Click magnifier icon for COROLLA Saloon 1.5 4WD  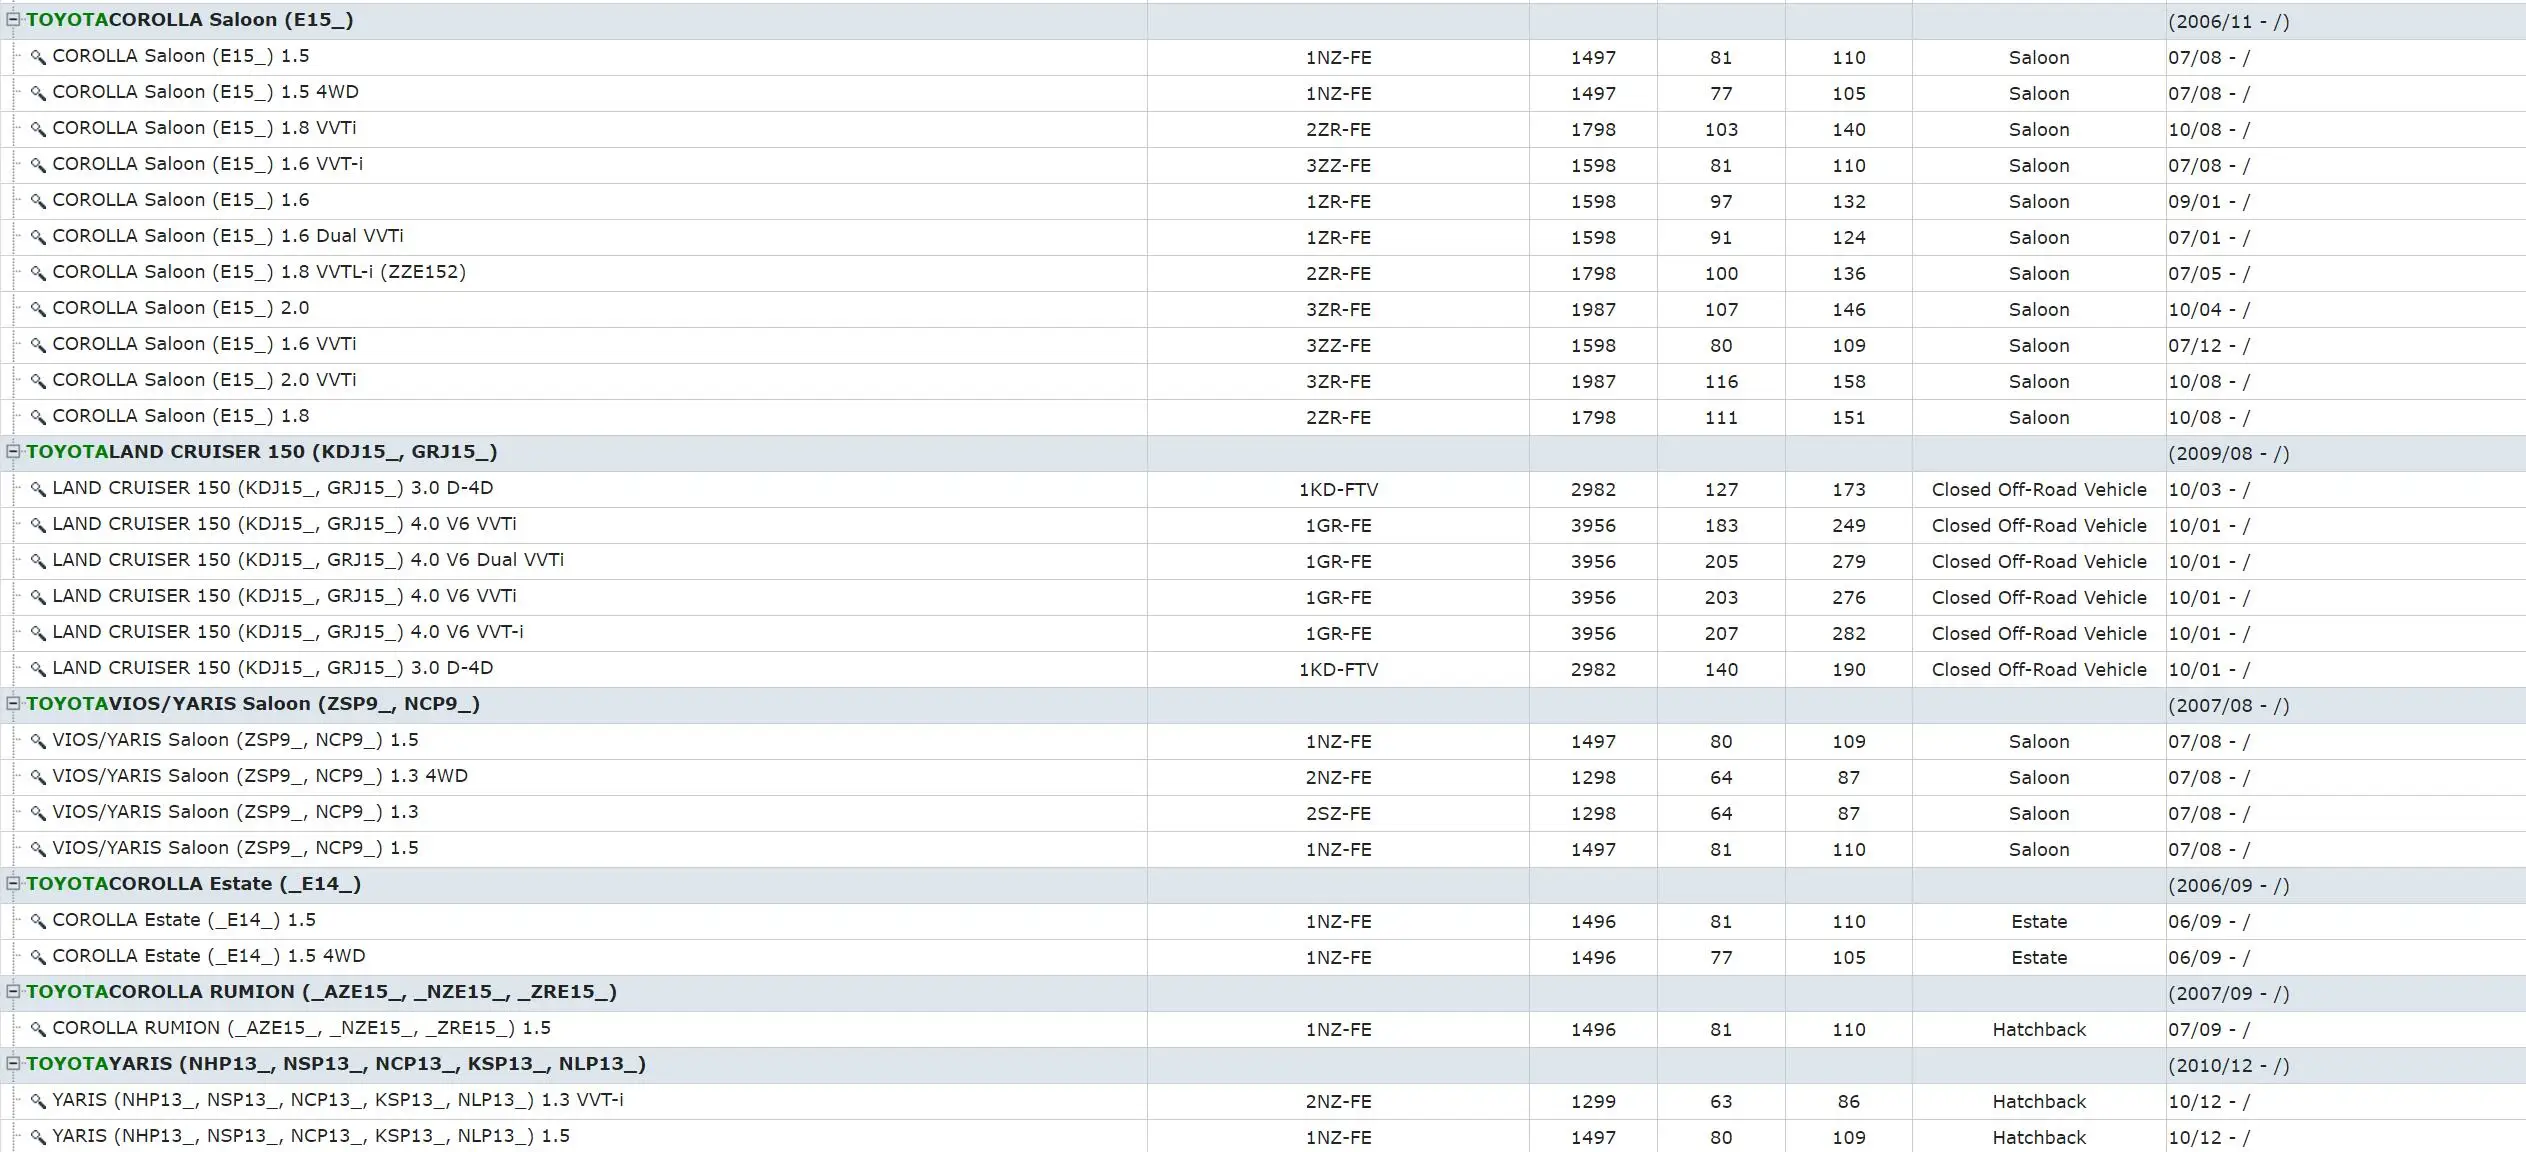(38, 93)
